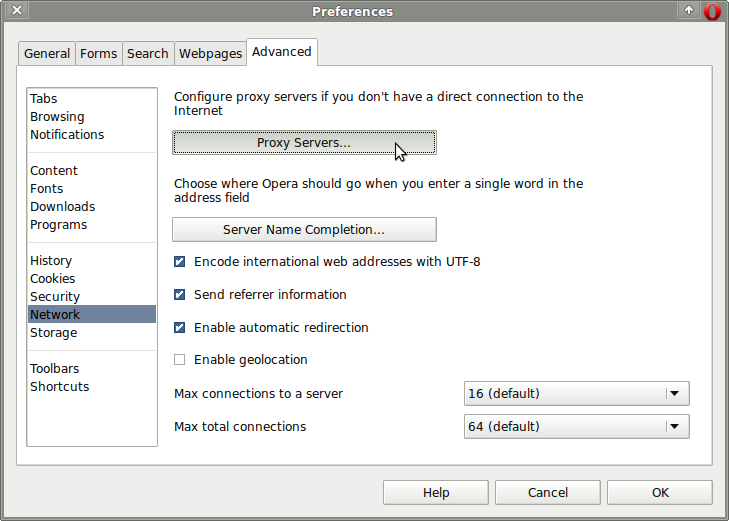Confirm the preferences with OK
The width and height of the screenshot is (729, 521).
[660, 493]
